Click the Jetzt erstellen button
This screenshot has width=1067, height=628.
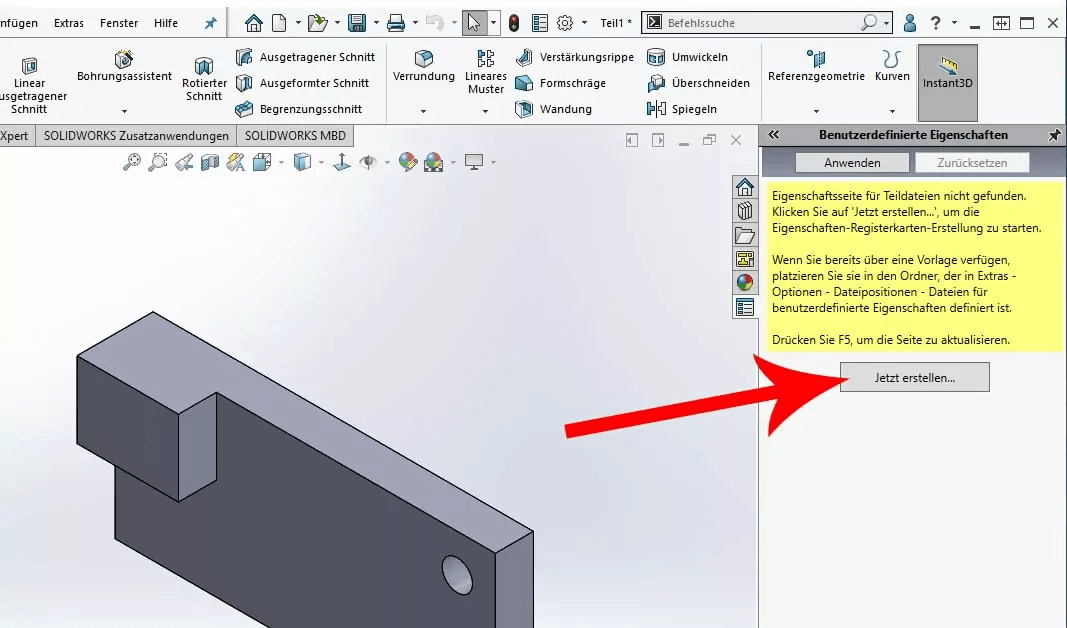[x=913, y=377]
